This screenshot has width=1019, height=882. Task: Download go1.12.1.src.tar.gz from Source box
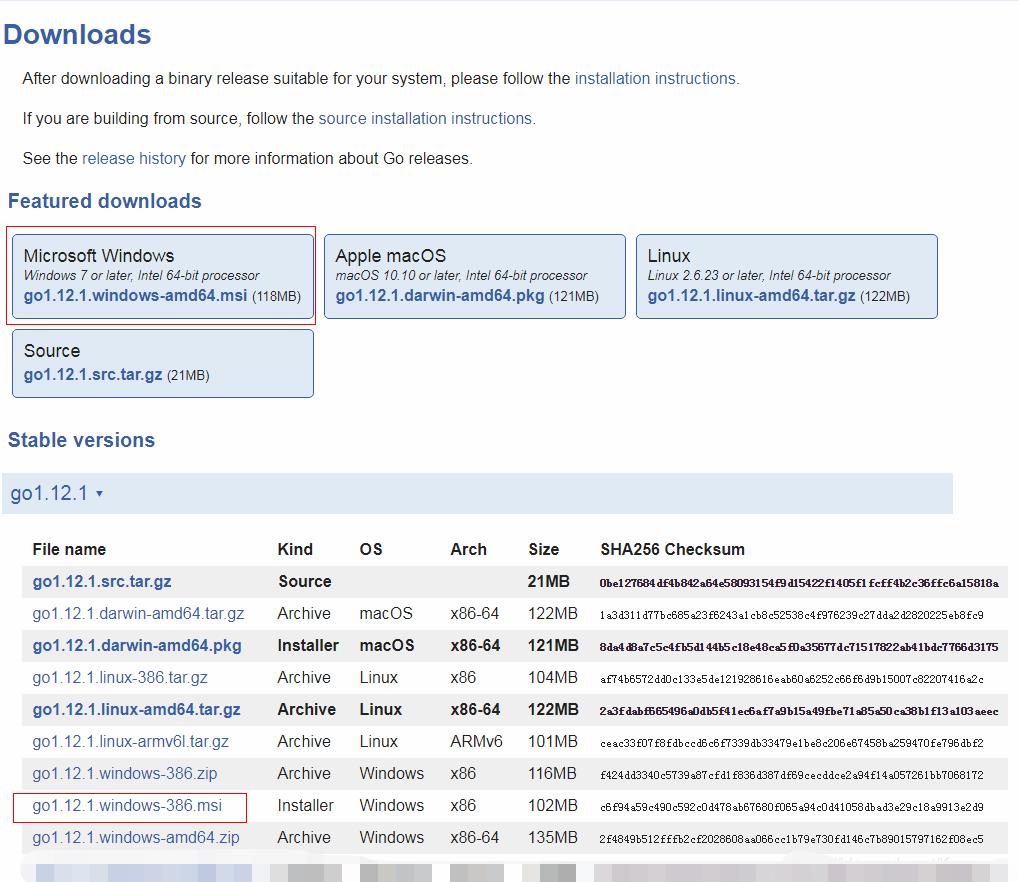(x=93, y=375)
